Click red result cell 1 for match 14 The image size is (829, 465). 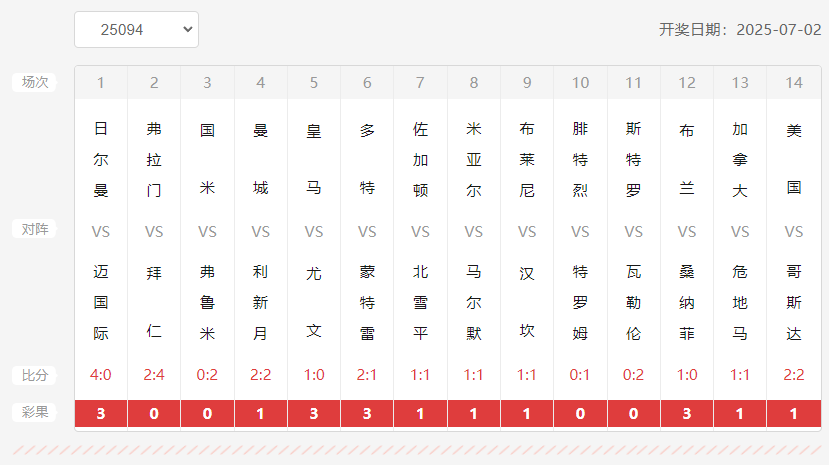click(794, 413)
